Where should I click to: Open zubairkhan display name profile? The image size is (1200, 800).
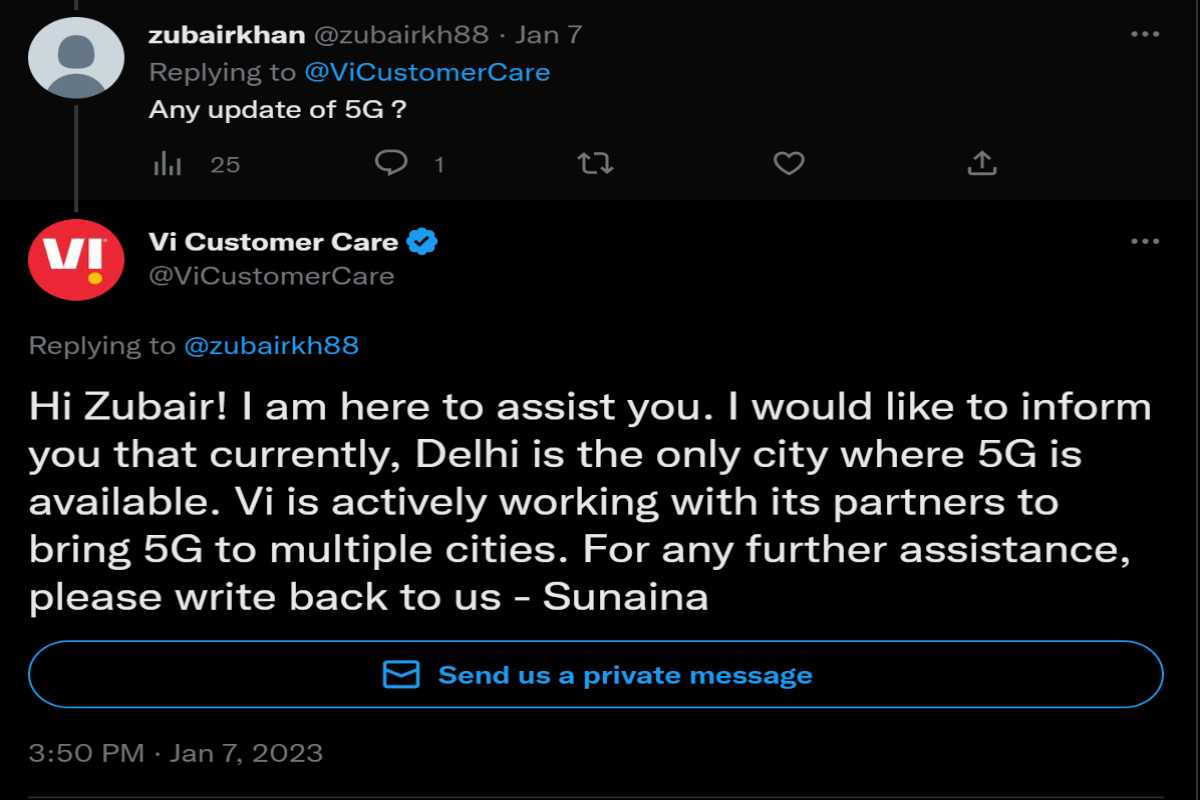226,35
